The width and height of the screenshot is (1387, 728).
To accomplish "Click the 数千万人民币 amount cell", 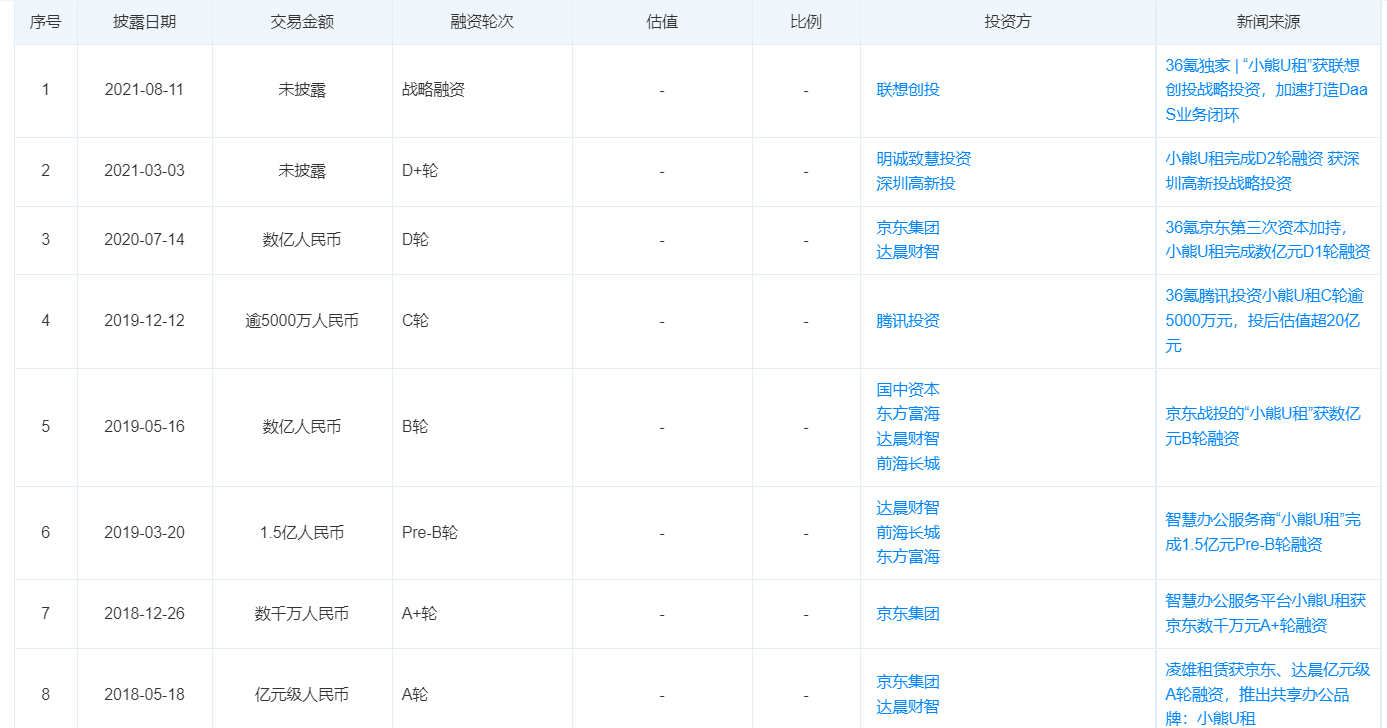I will 302,614.
